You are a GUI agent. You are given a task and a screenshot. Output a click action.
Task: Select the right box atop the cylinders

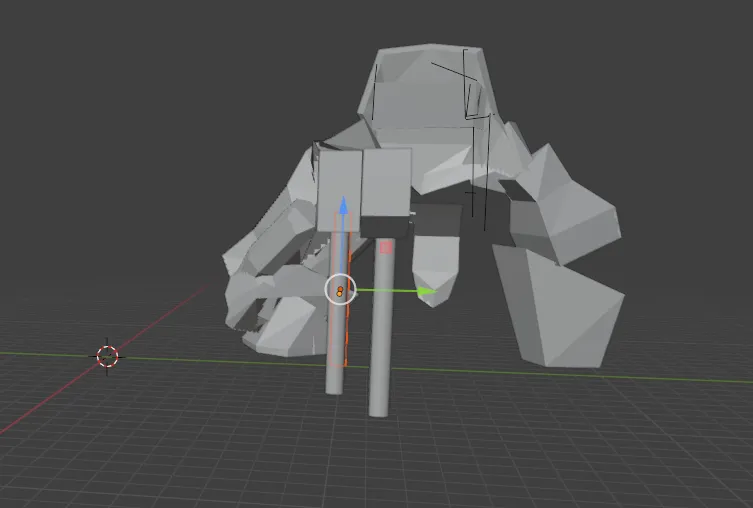click(387, 180)
